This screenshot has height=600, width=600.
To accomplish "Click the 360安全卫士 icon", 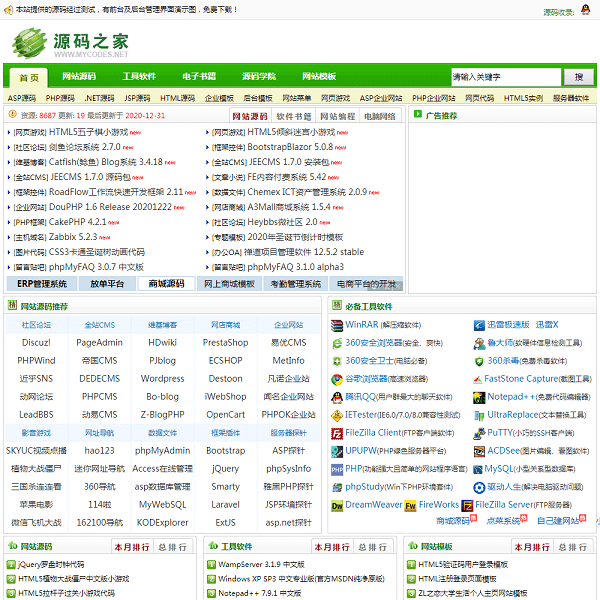I will pyautogui.click(x=337, y=362).
